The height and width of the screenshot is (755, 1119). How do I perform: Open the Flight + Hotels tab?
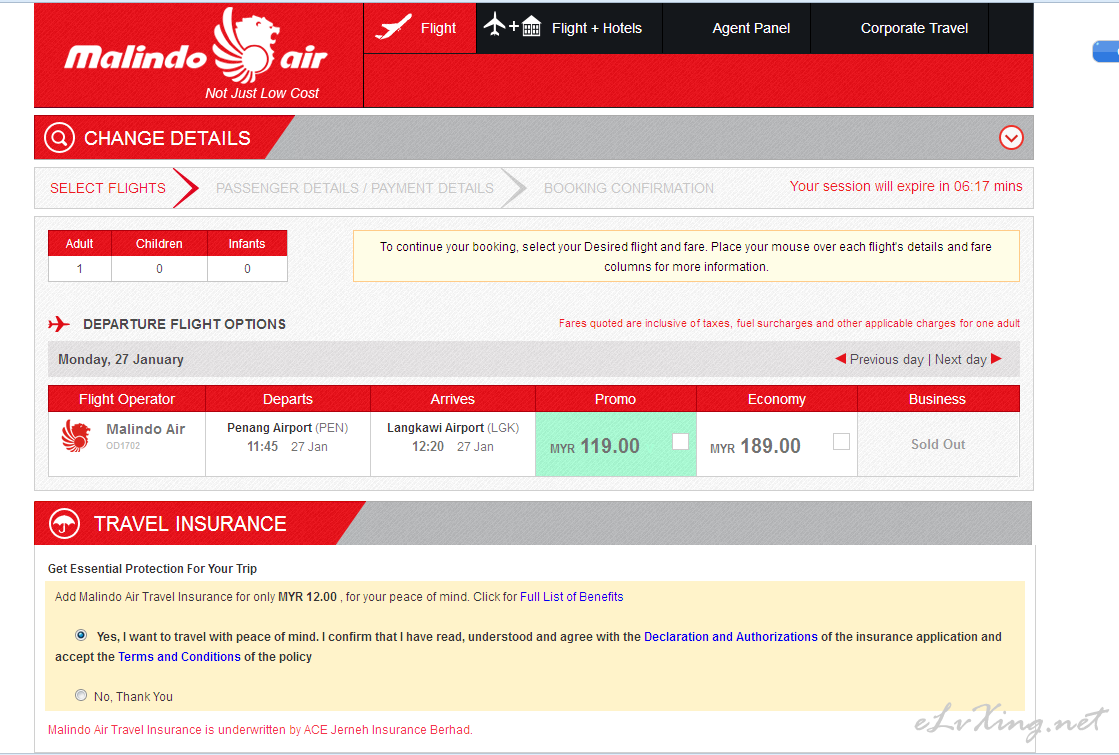pos(569,28)
